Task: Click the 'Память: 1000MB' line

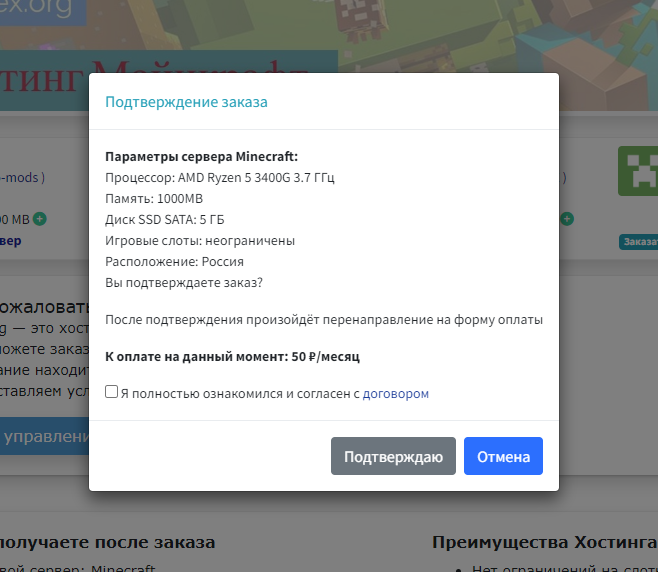Action: [x=154, y=199]
